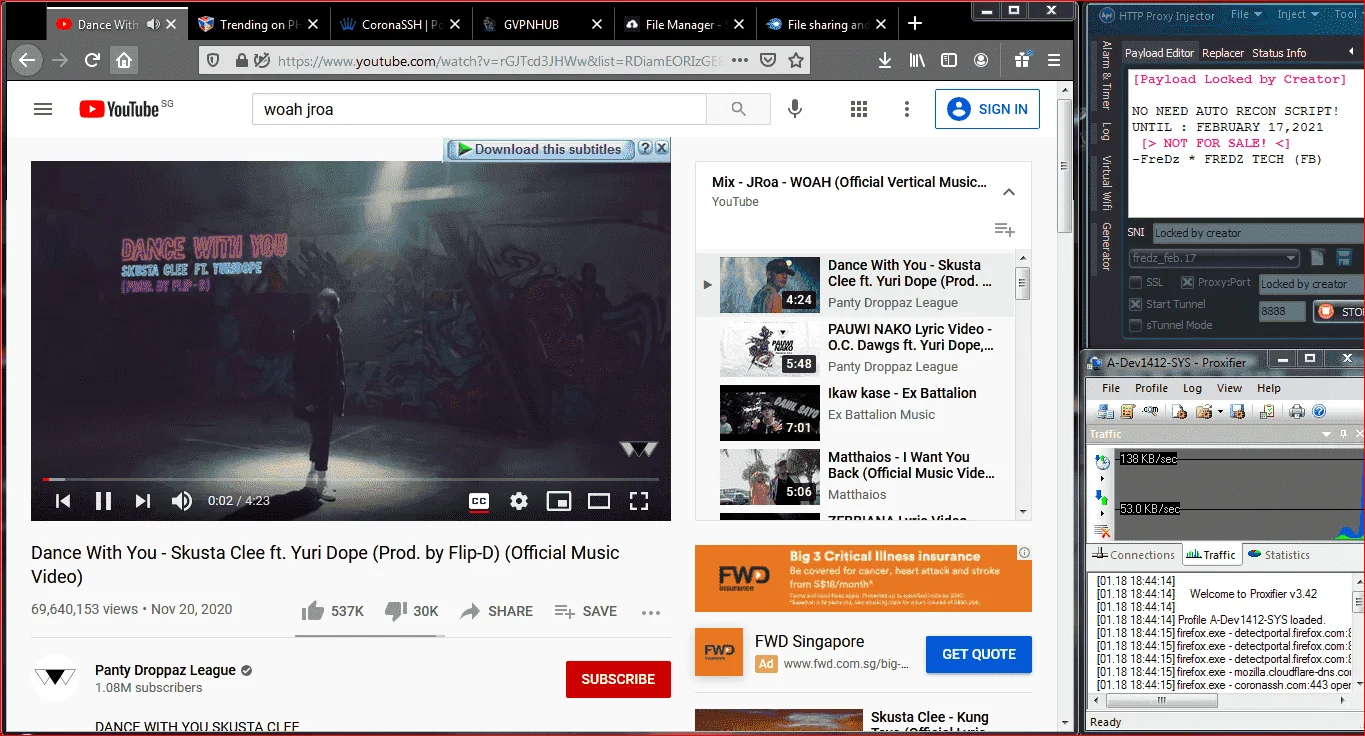1365x736 pixels.
Task: Mute the Dance With You tab
Action: click(153, 24)
